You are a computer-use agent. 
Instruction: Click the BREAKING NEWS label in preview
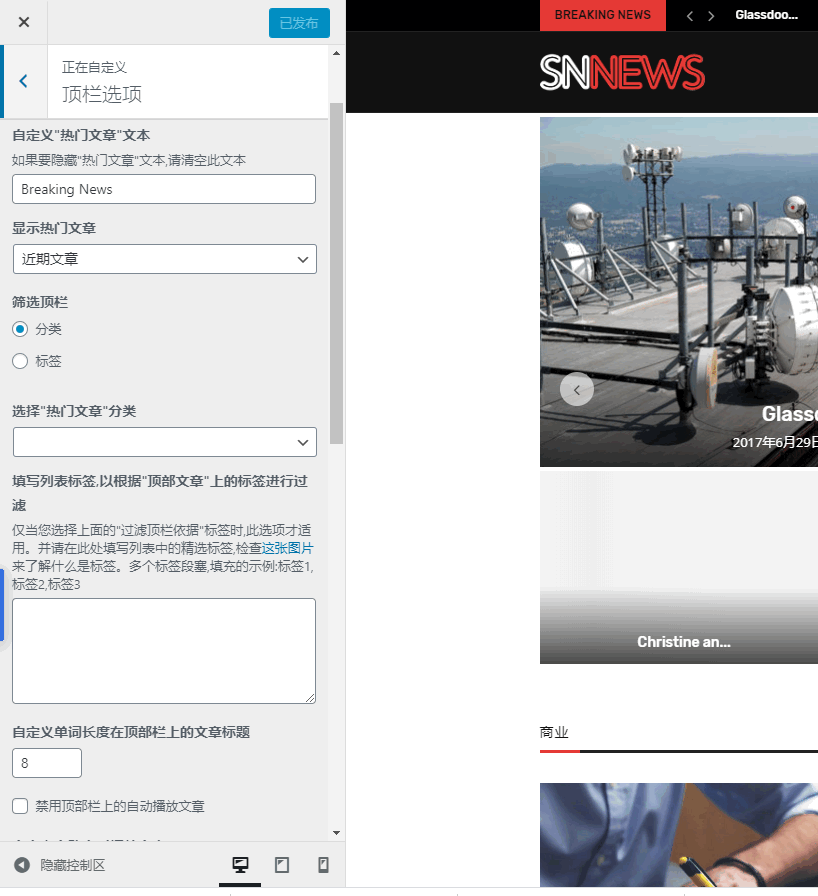(603, 15)
